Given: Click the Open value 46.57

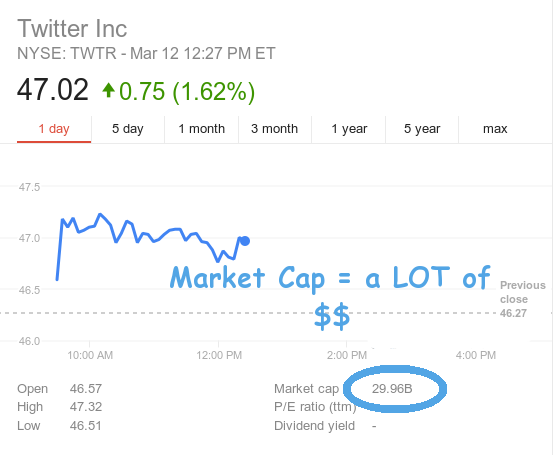Looking at the screenshot, I should coord(86,389).
